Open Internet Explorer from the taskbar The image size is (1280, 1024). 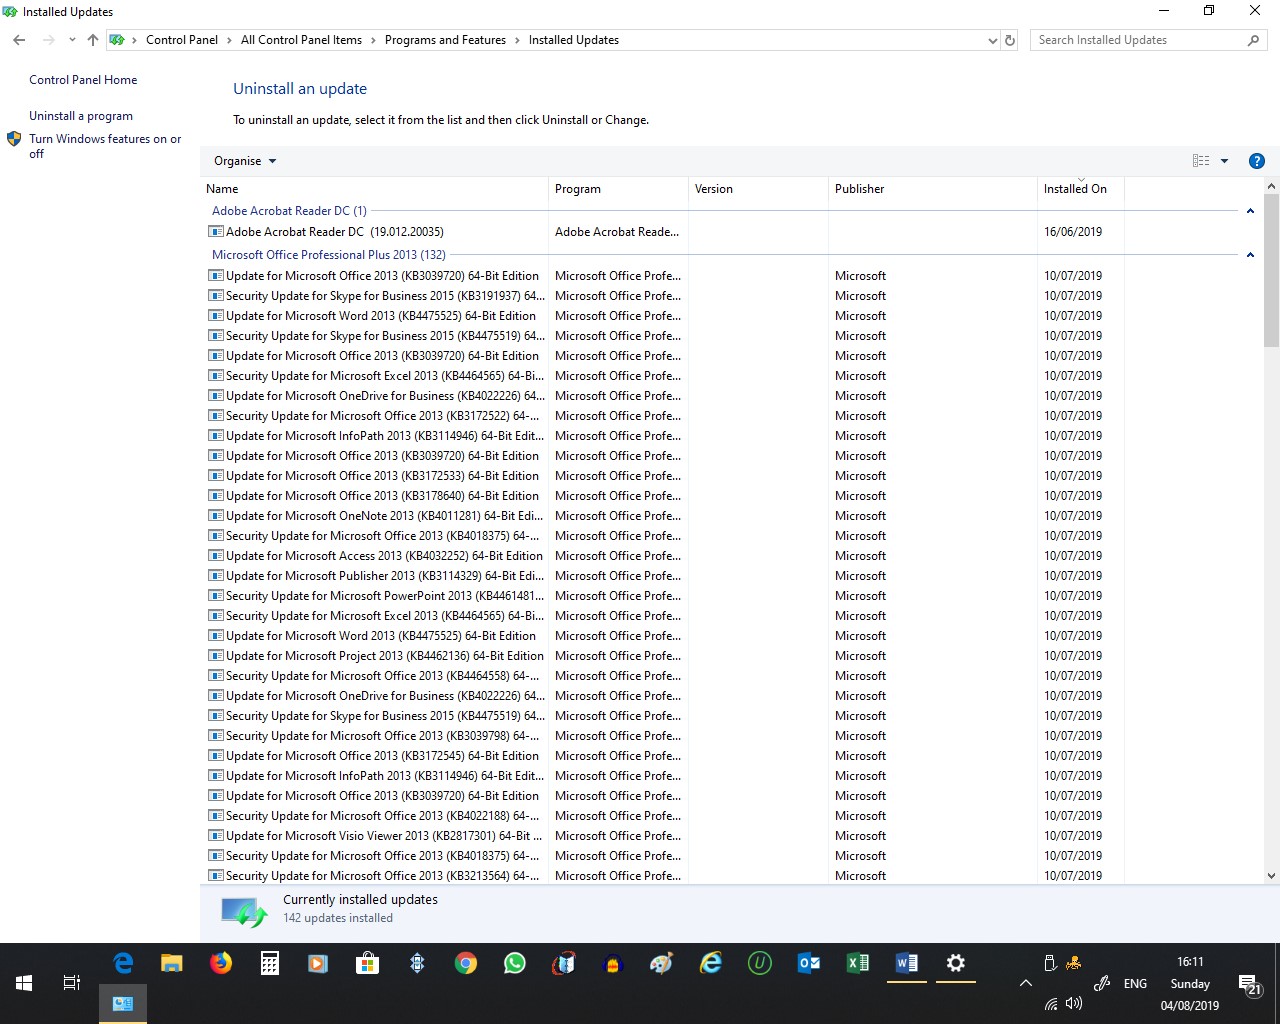(x=711, y=963)
